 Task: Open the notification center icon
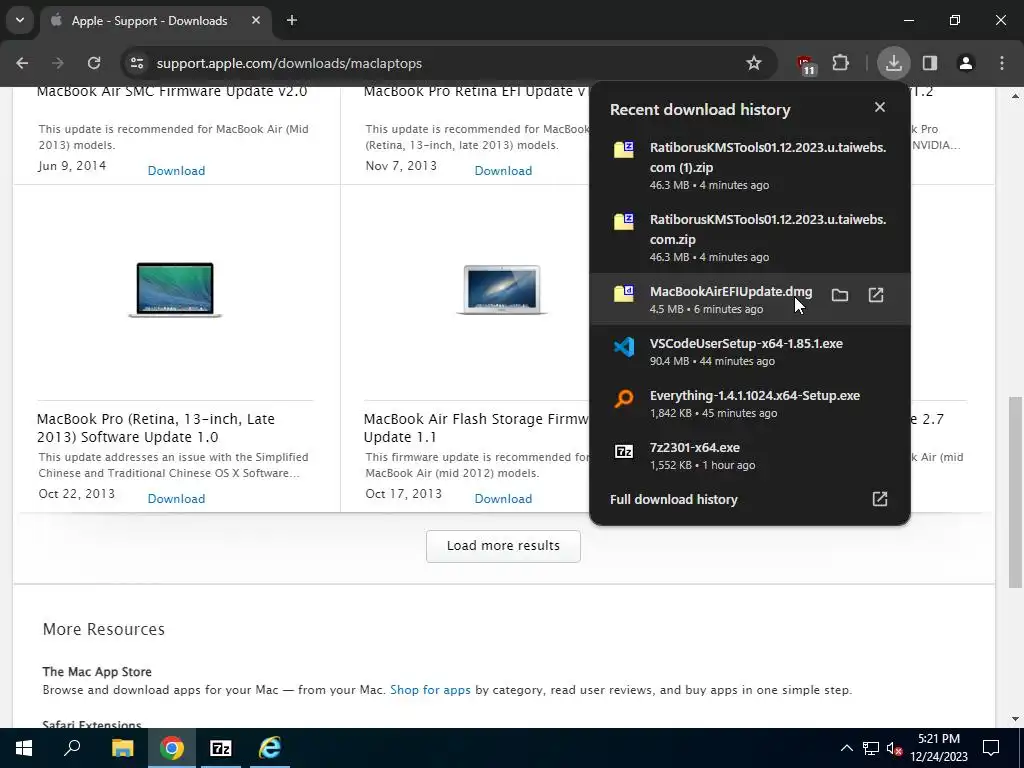[991, 748]
